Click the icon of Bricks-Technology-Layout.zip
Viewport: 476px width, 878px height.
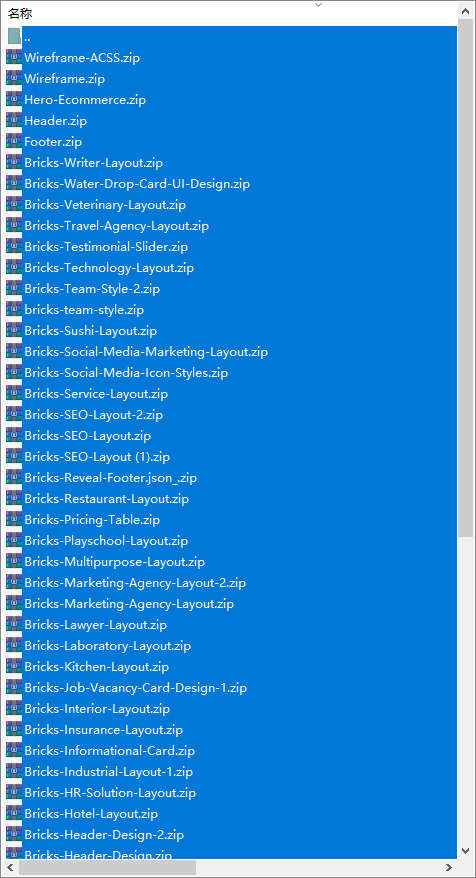coord(14,268)
